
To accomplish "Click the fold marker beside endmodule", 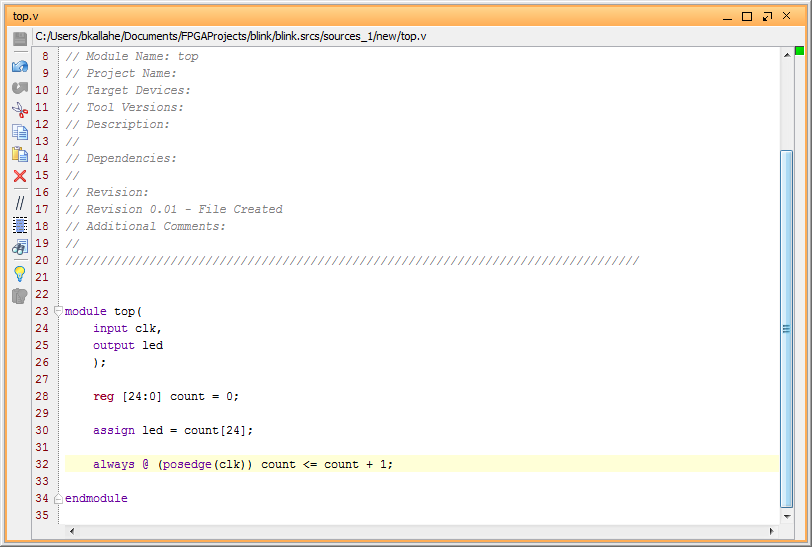I will [x=59, y=498].
